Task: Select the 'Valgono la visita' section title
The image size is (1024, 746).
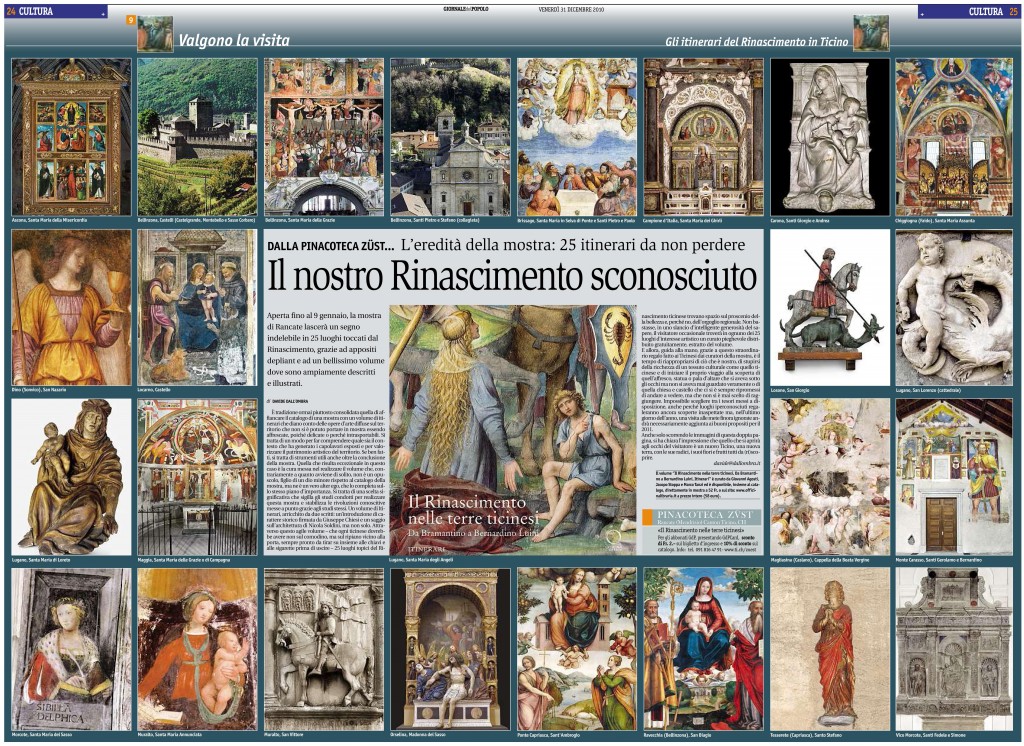Action: tap(234, 41)
